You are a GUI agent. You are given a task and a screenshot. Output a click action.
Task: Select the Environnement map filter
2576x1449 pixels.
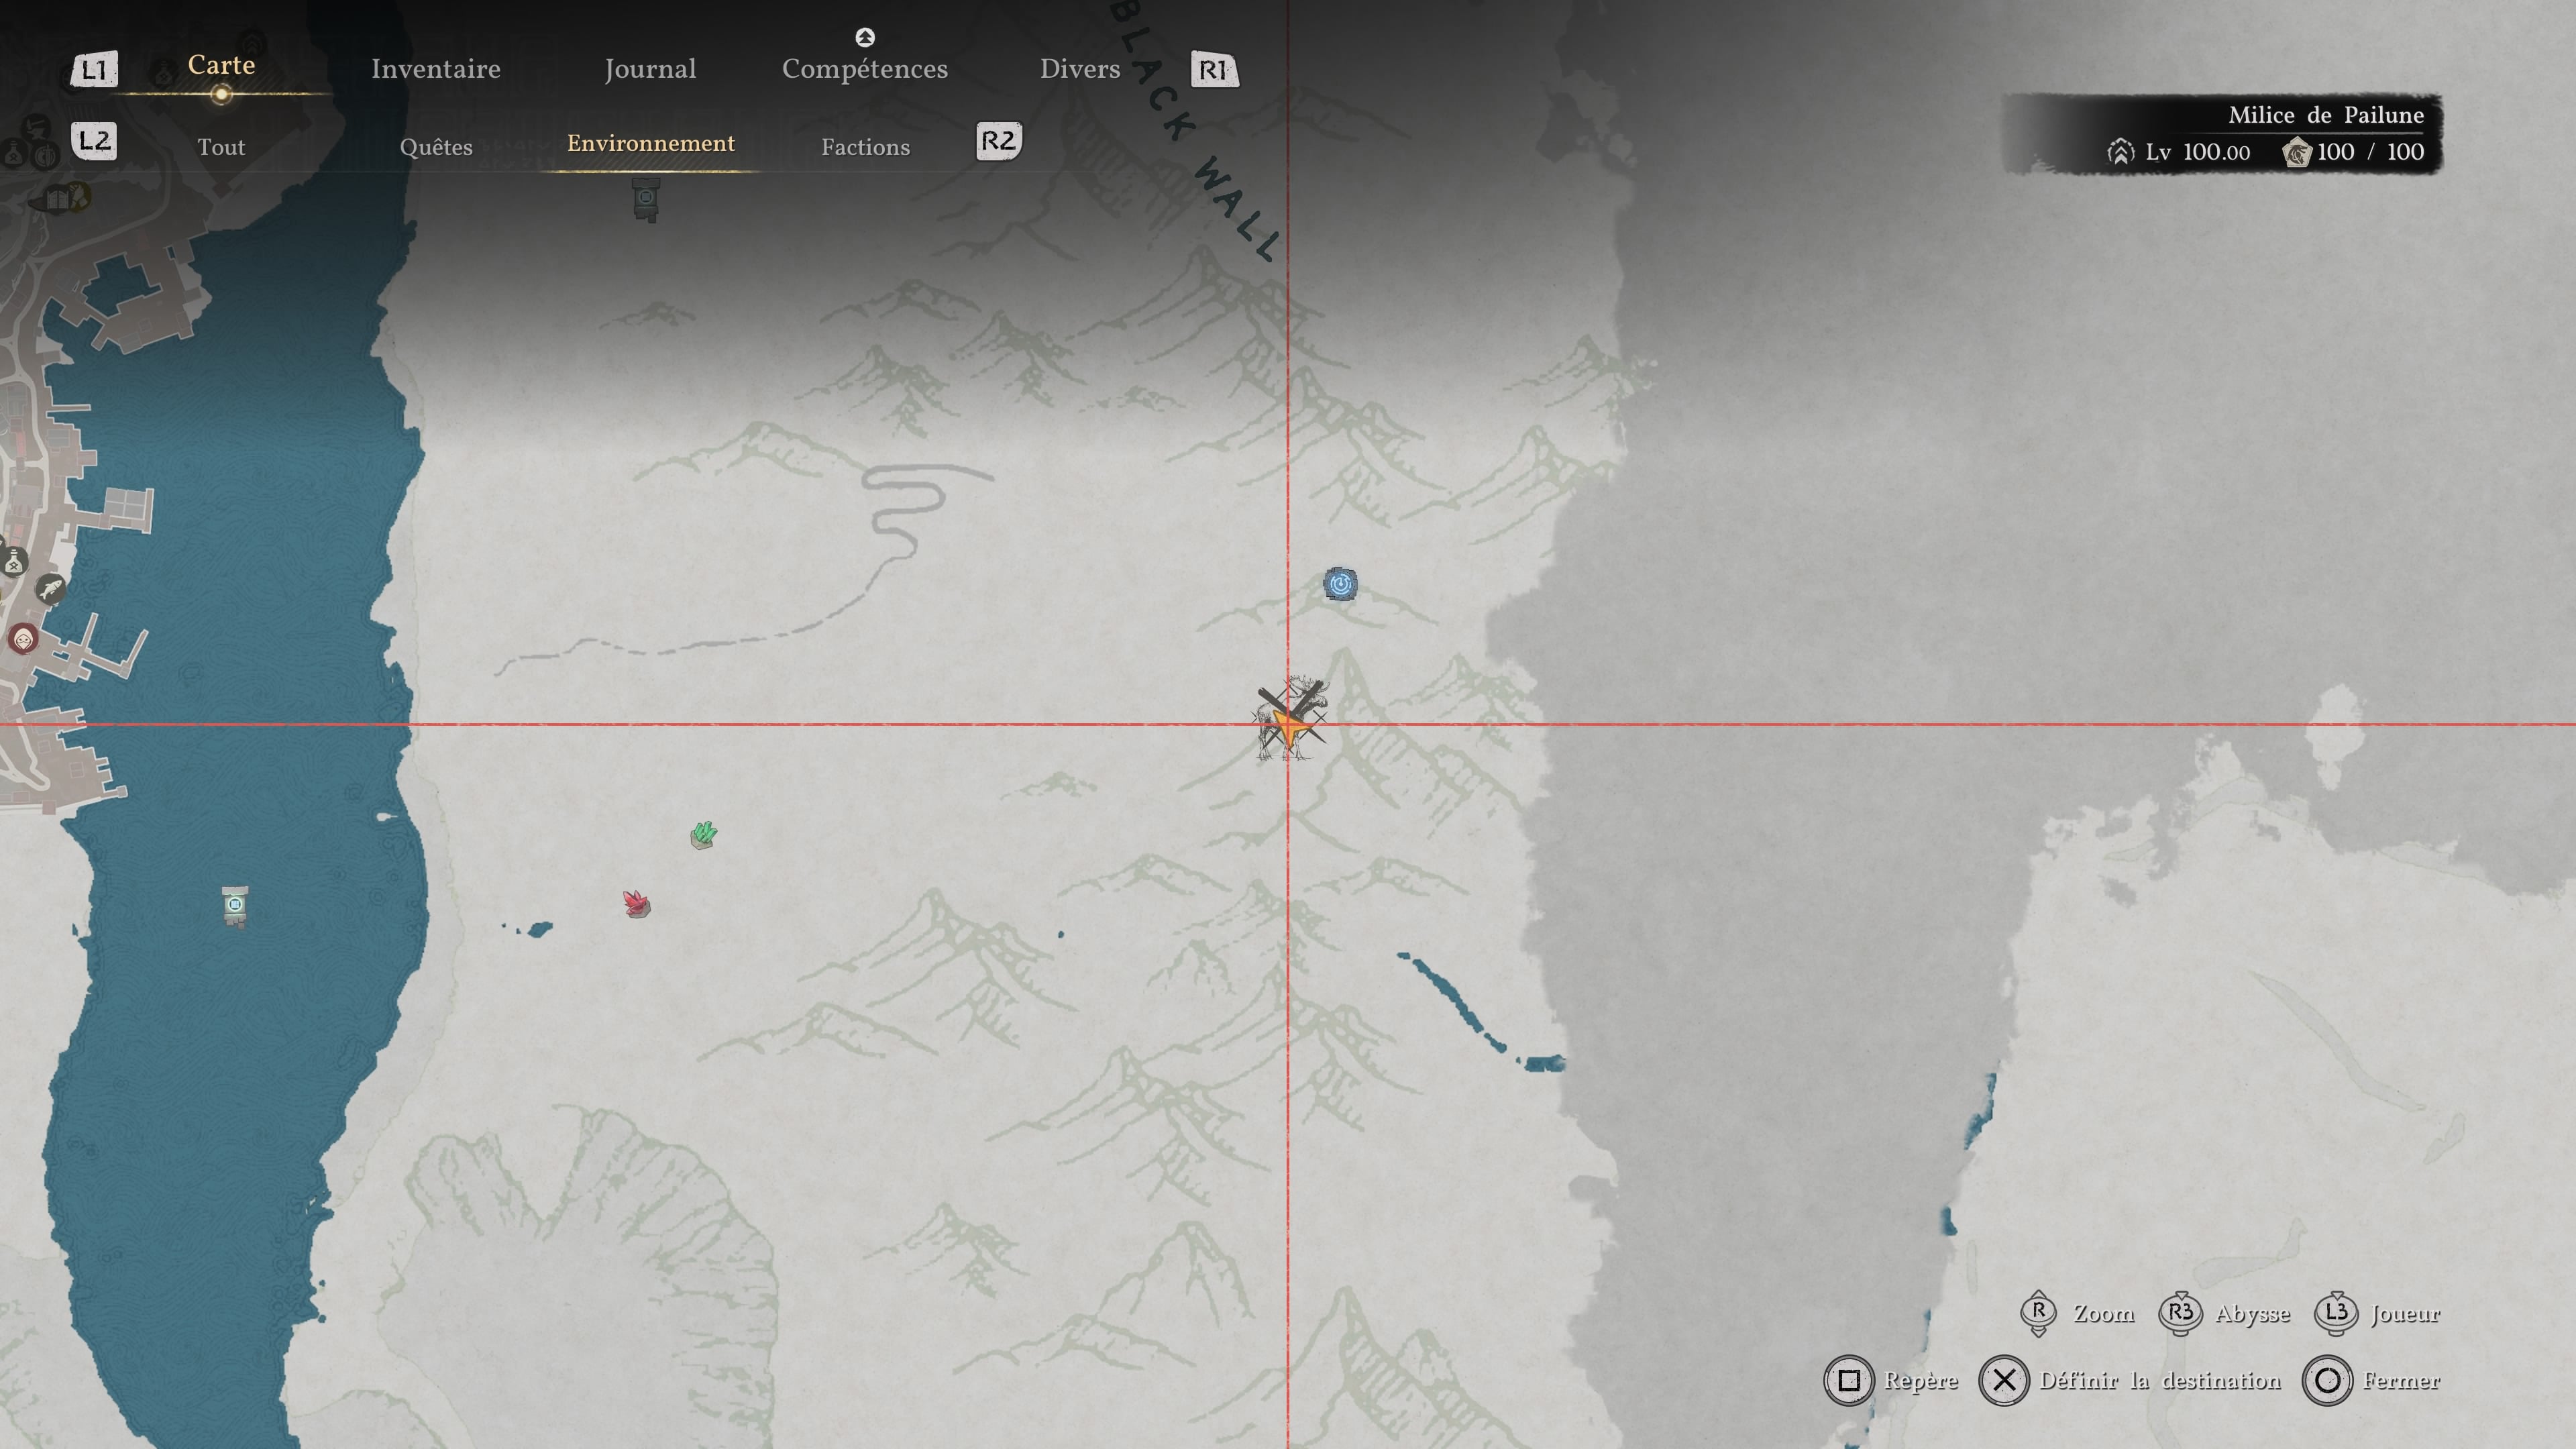click(x=651, y=143)
